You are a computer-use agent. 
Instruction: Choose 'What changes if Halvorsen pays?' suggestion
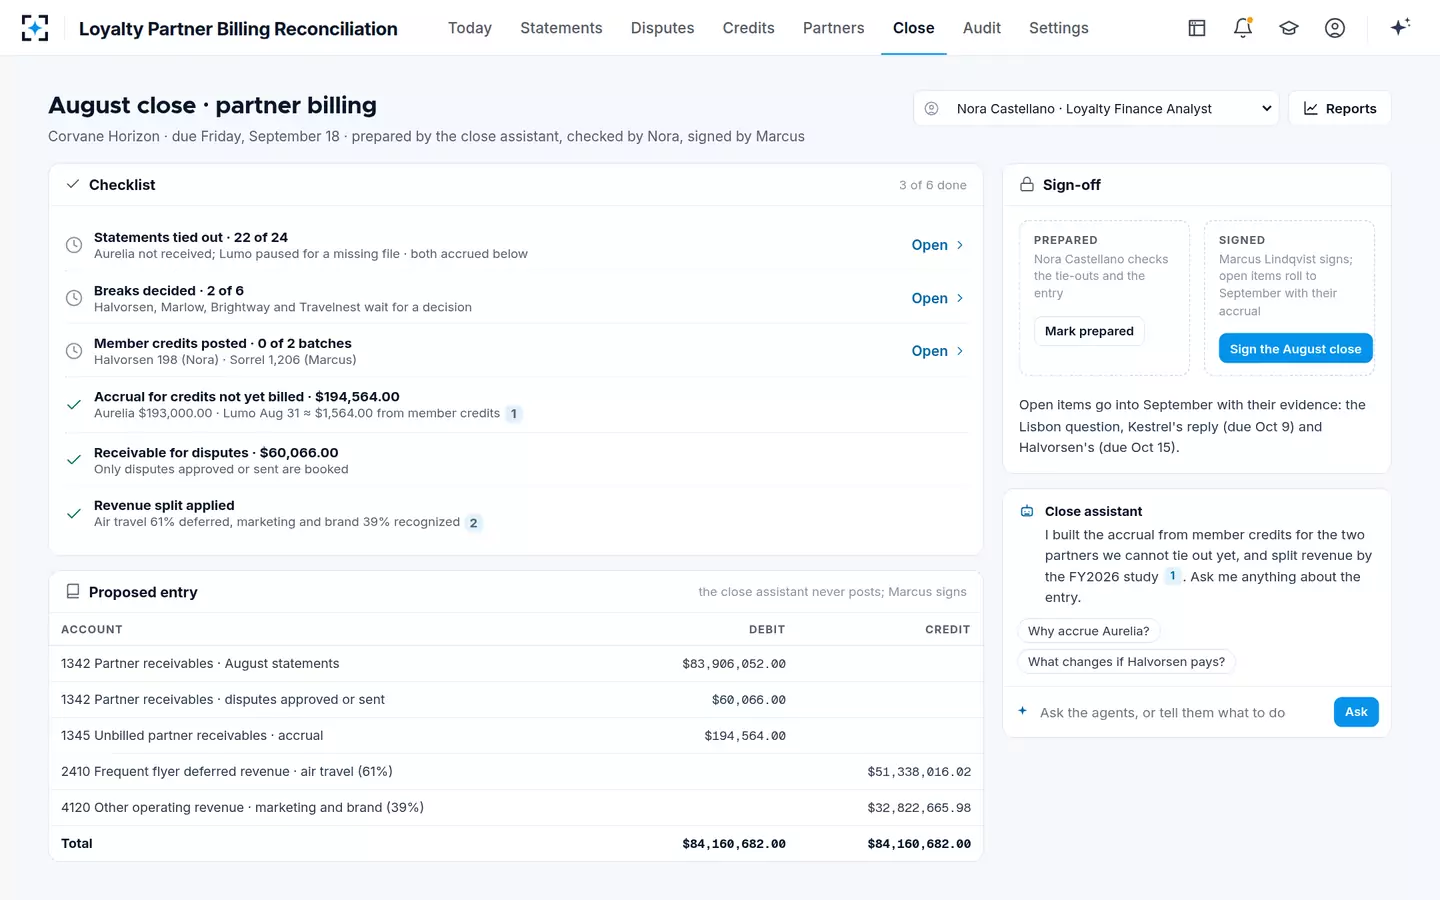(x=1127, y=662)
